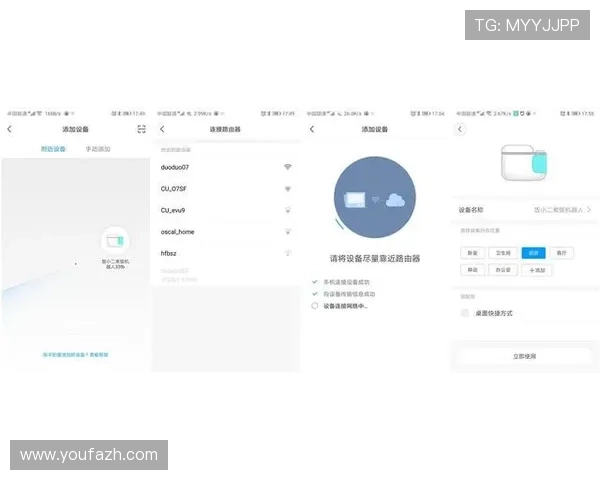Image resolution: width=600 pixels, height=480 pixels.
Task: Tap the circled back arrow on device setup screen
Action: coord(460,129)
